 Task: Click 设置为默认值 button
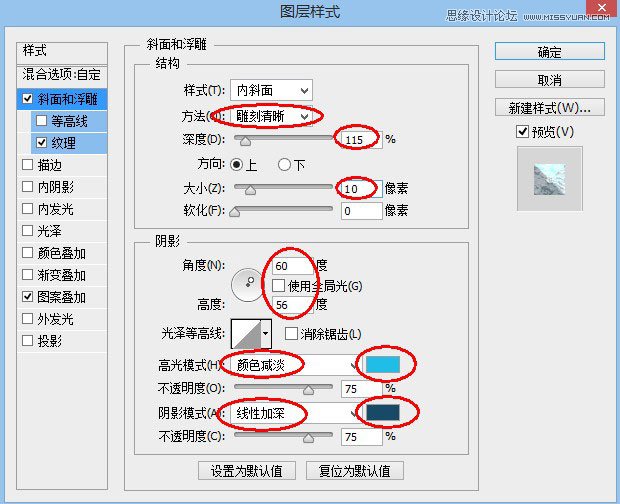click(x=247, y=470)
